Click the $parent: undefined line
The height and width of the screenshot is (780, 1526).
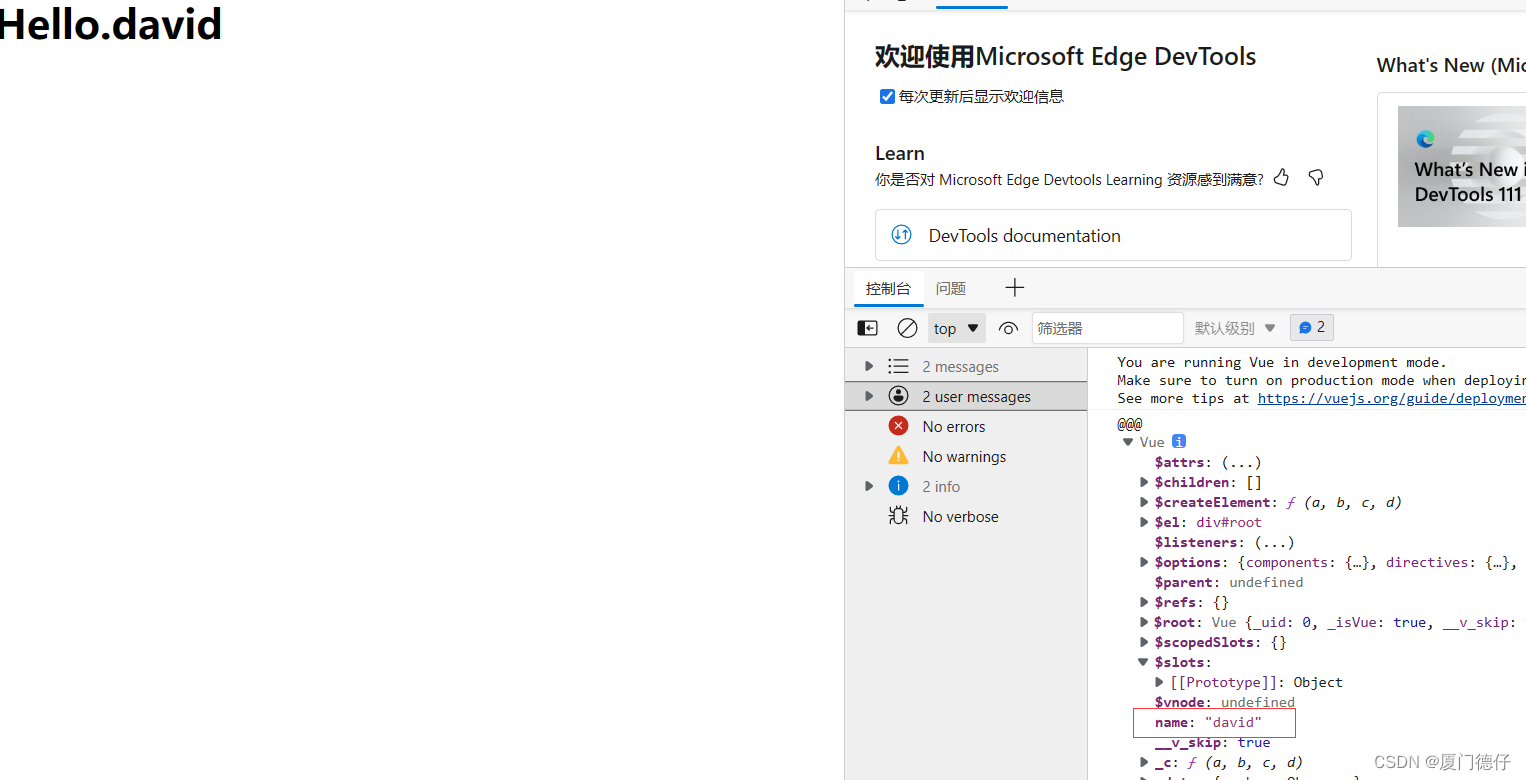click(x=1229, y=582)
